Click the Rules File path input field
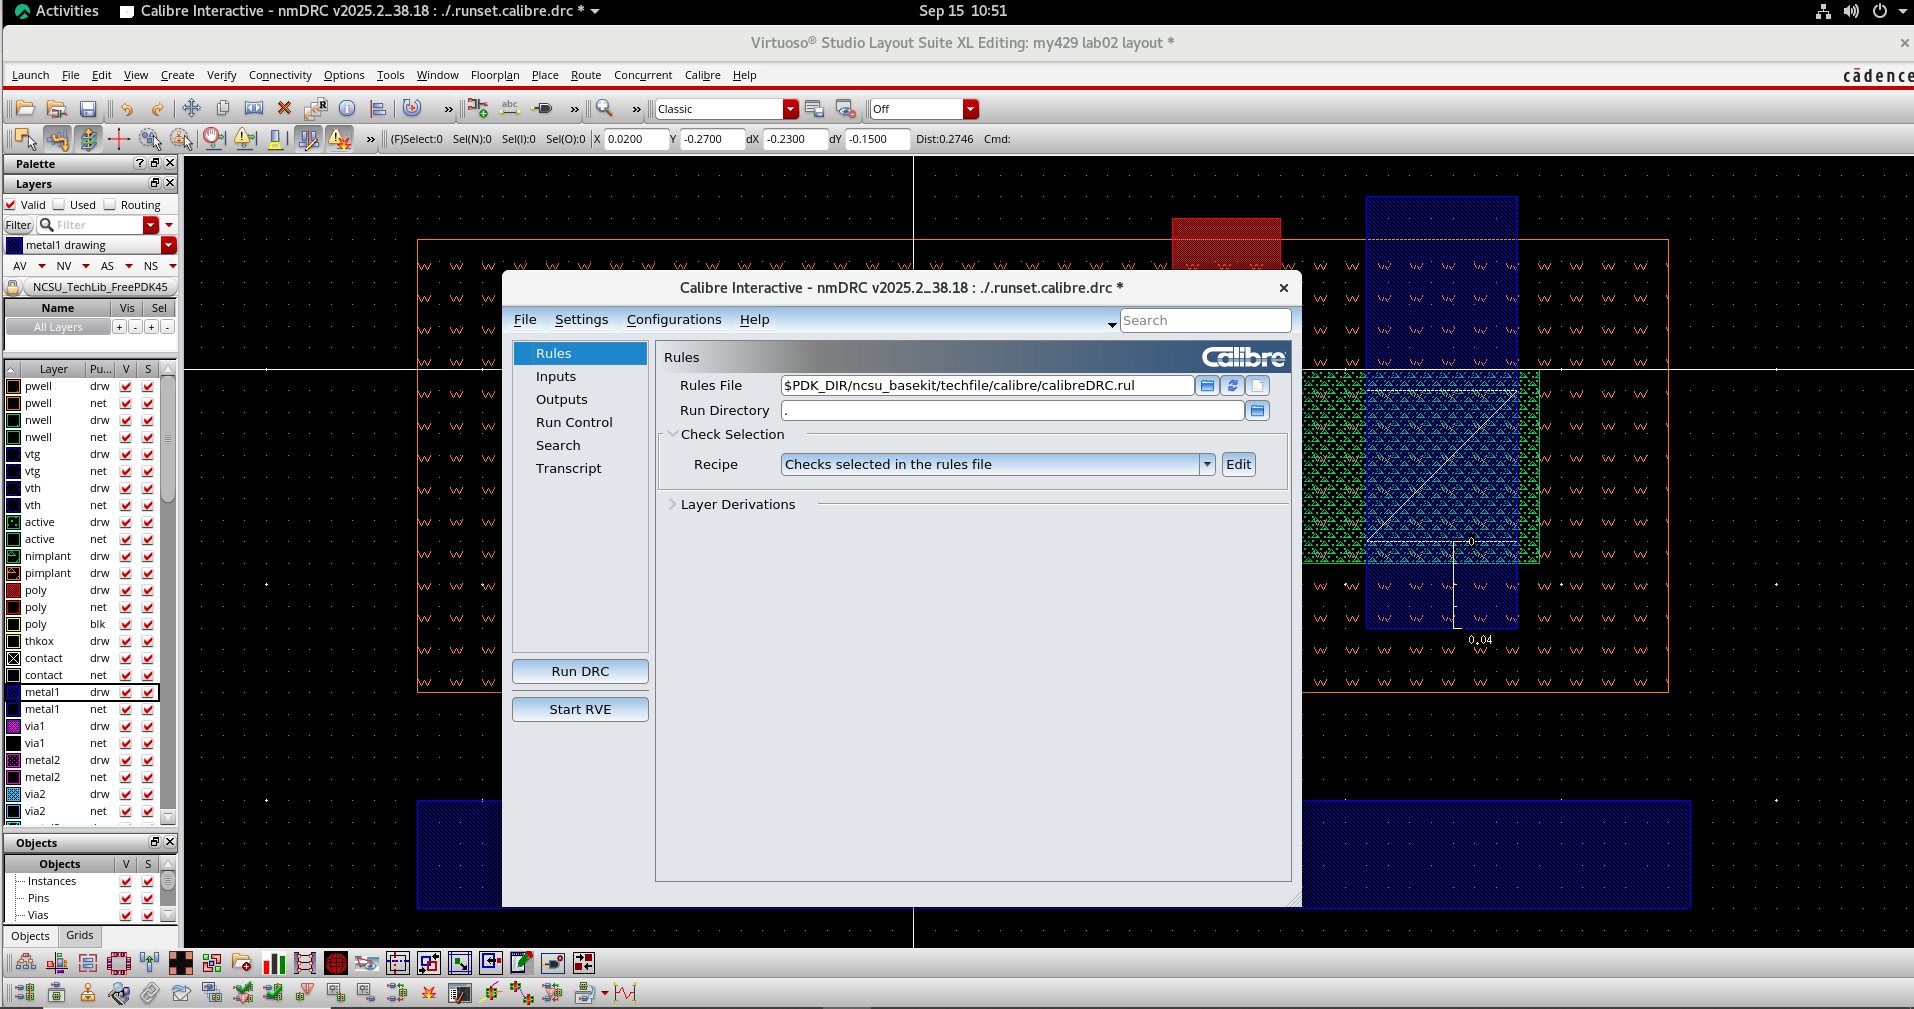The height and width of the screenshot is (1009, 1914). [987, 385]
